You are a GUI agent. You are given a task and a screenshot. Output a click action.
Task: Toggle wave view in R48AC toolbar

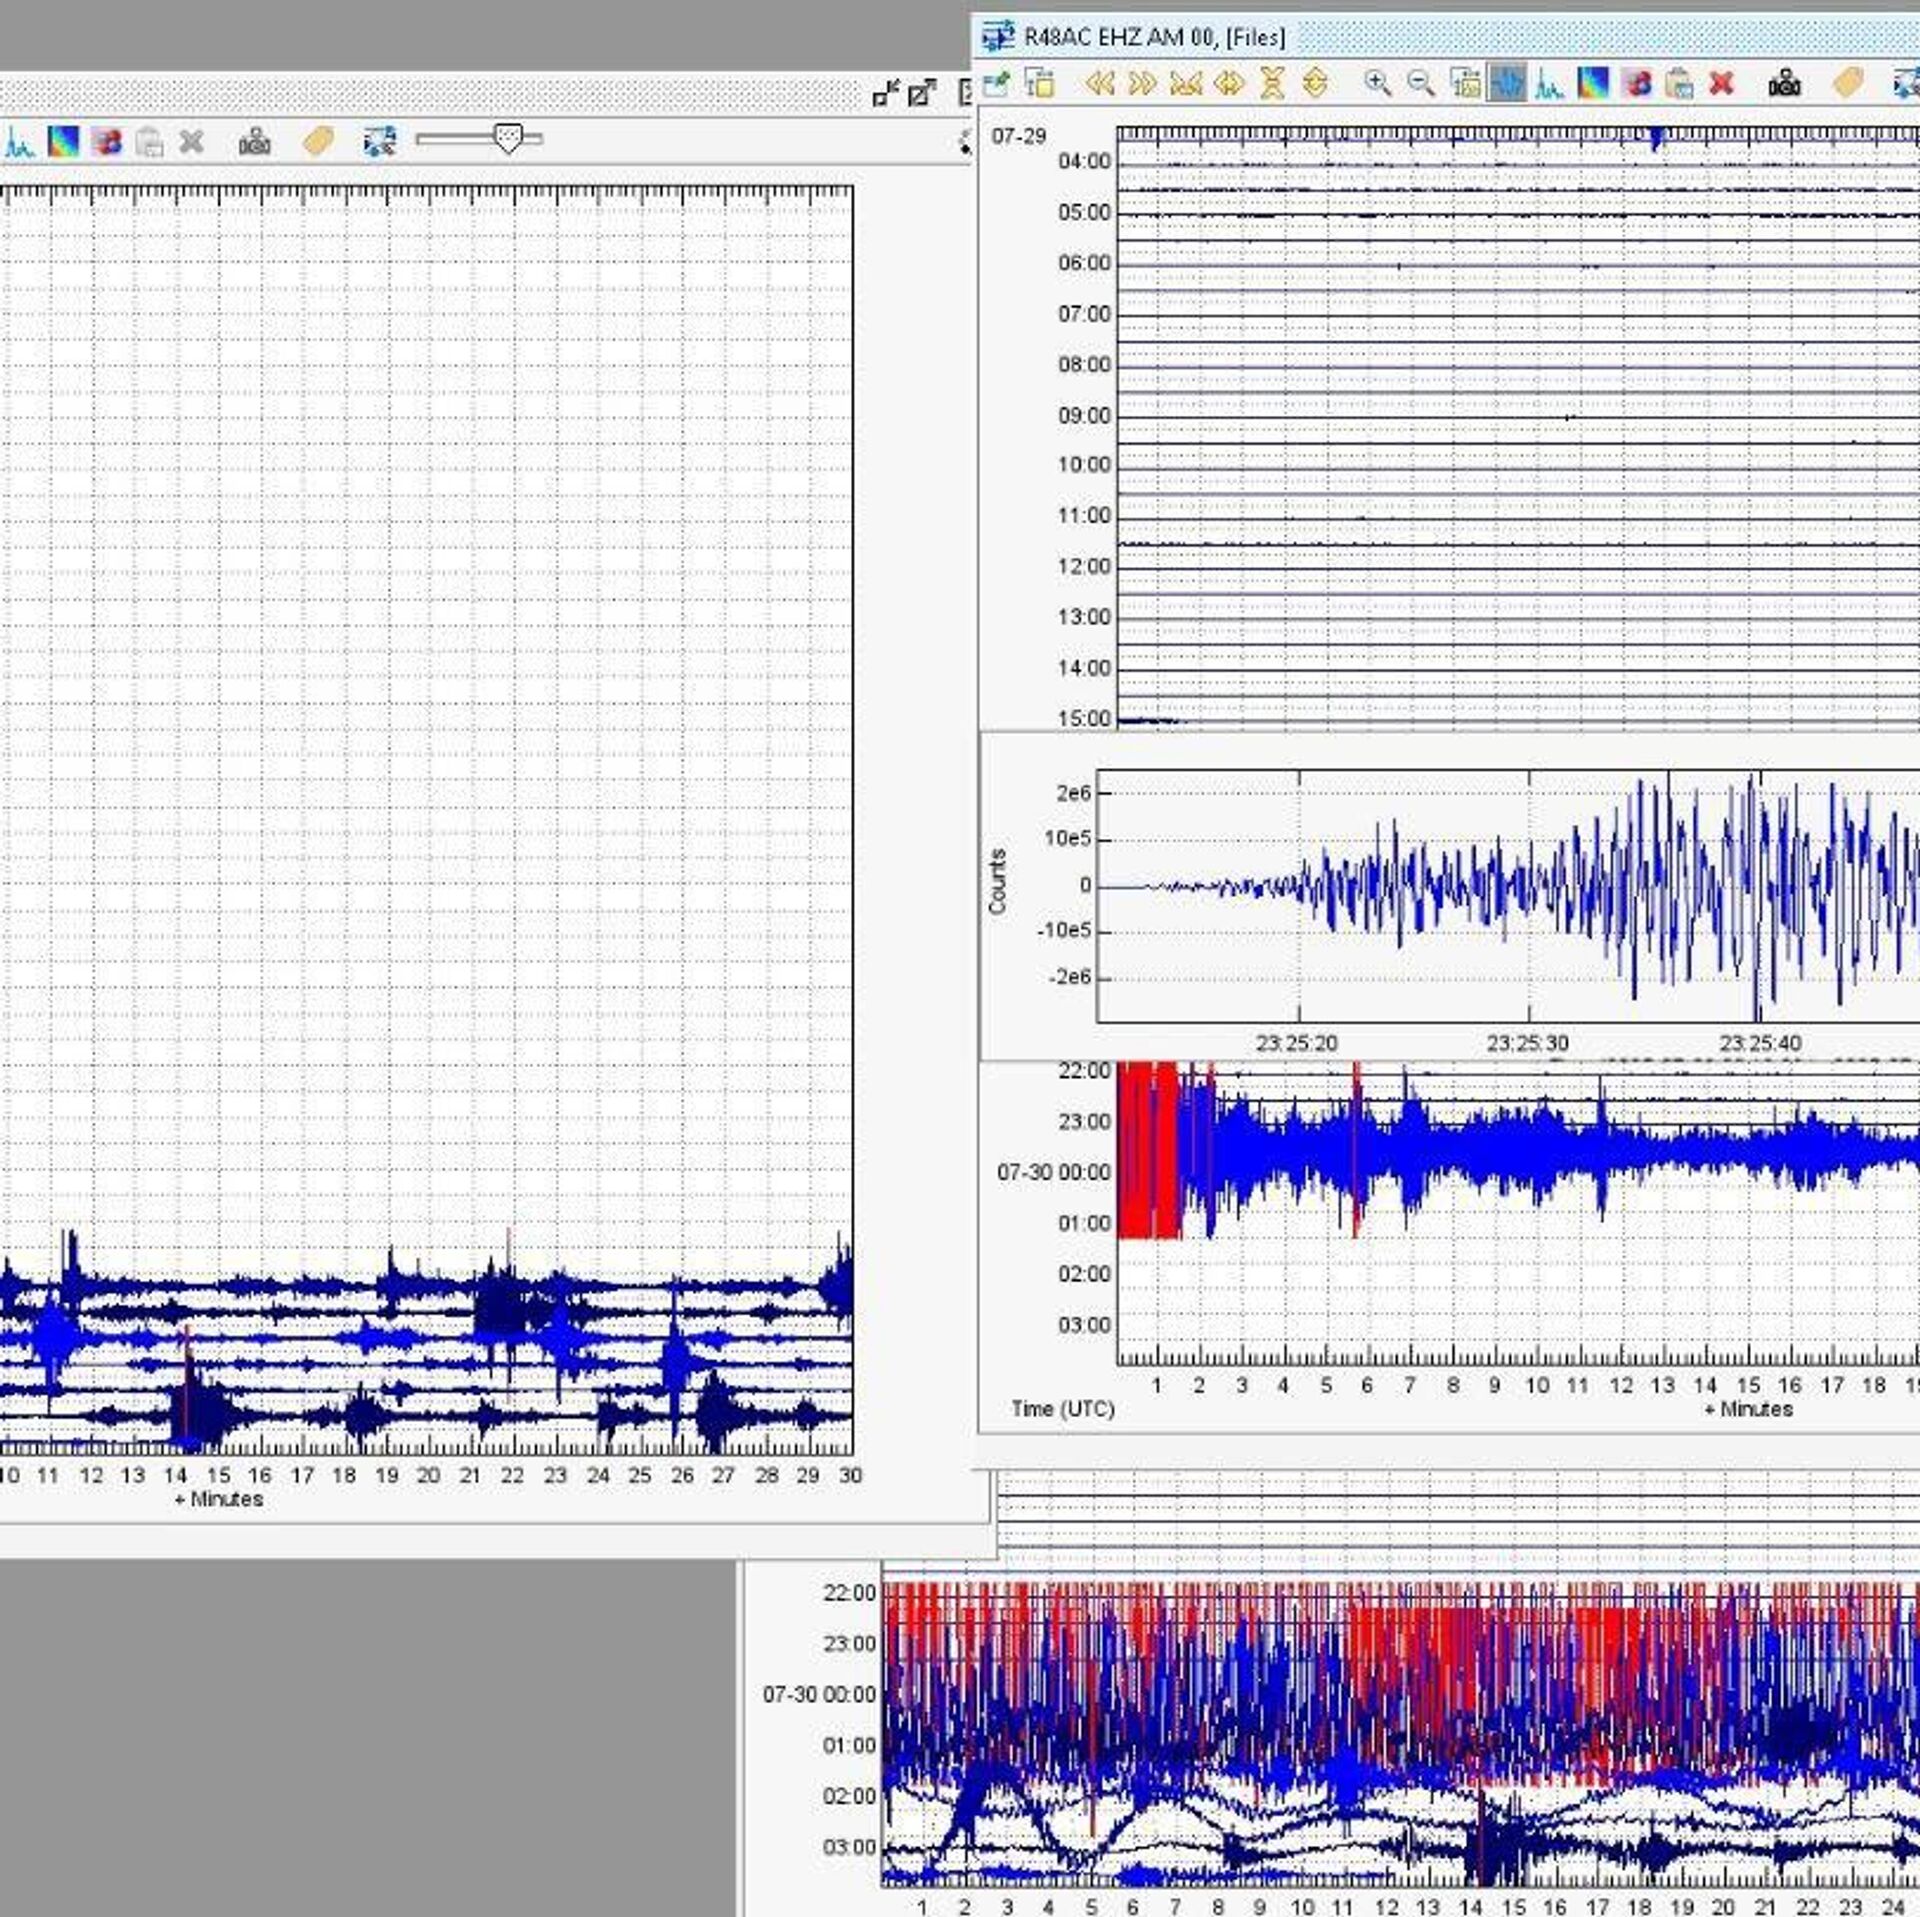pyautogui.click(x=1507, y=84)
